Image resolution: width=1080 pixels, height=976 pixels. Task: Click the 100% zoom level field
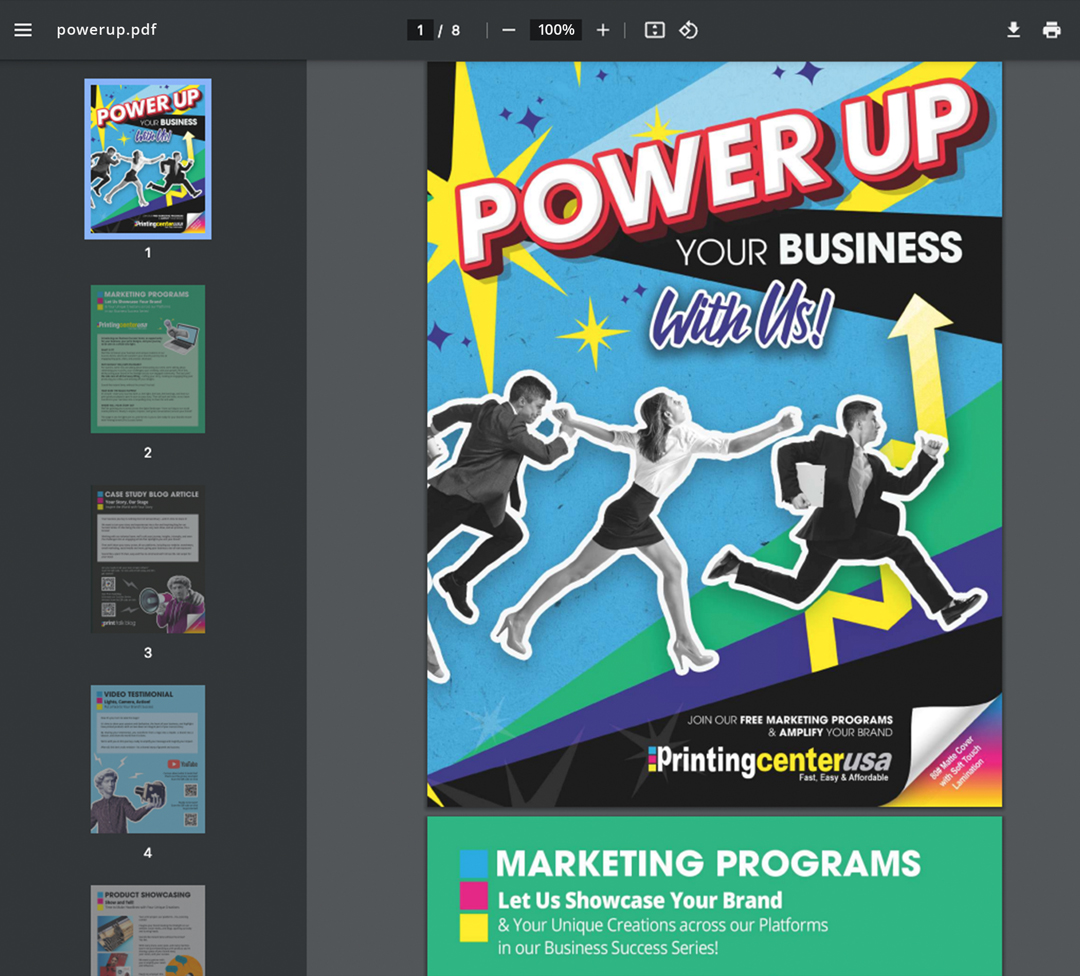[x=556, y=30]
